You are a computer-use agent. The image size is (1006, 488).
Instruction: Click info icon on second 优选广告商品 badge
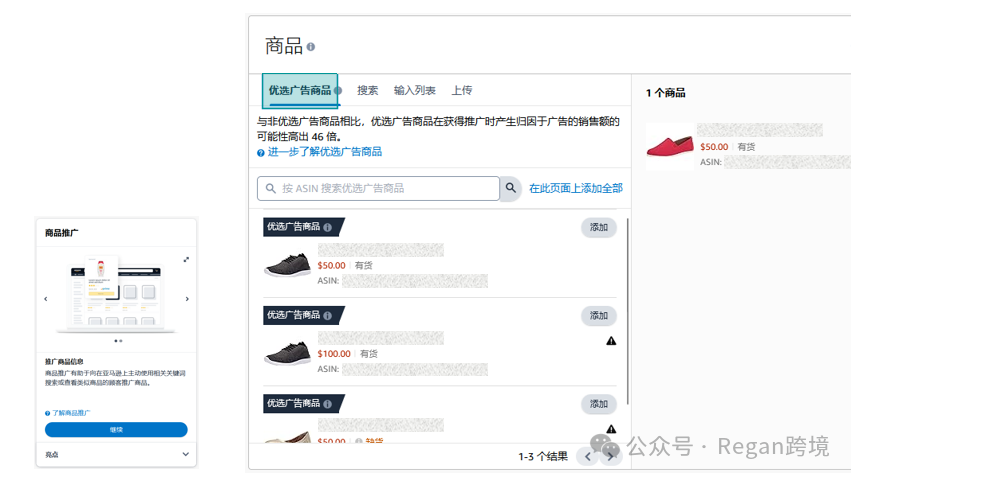pyautogui.click(x=327, y=316)
